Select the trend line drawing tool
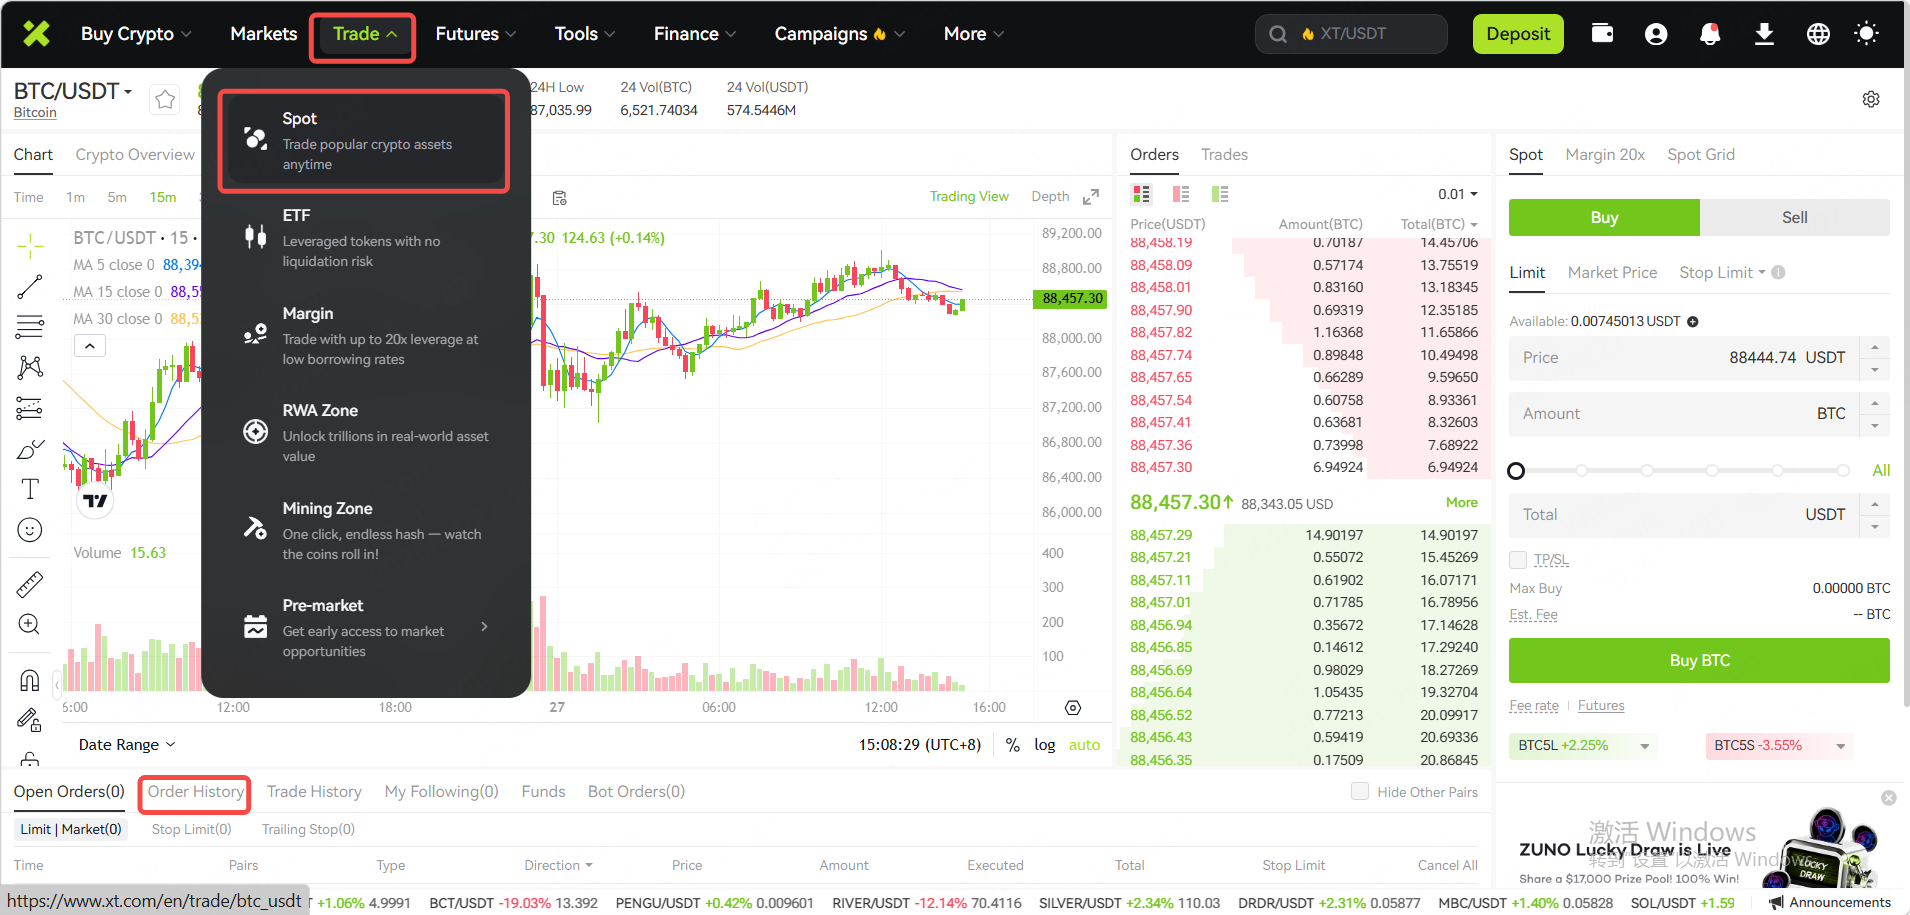This screenshot has height=915, width=1910. point(30,287)
